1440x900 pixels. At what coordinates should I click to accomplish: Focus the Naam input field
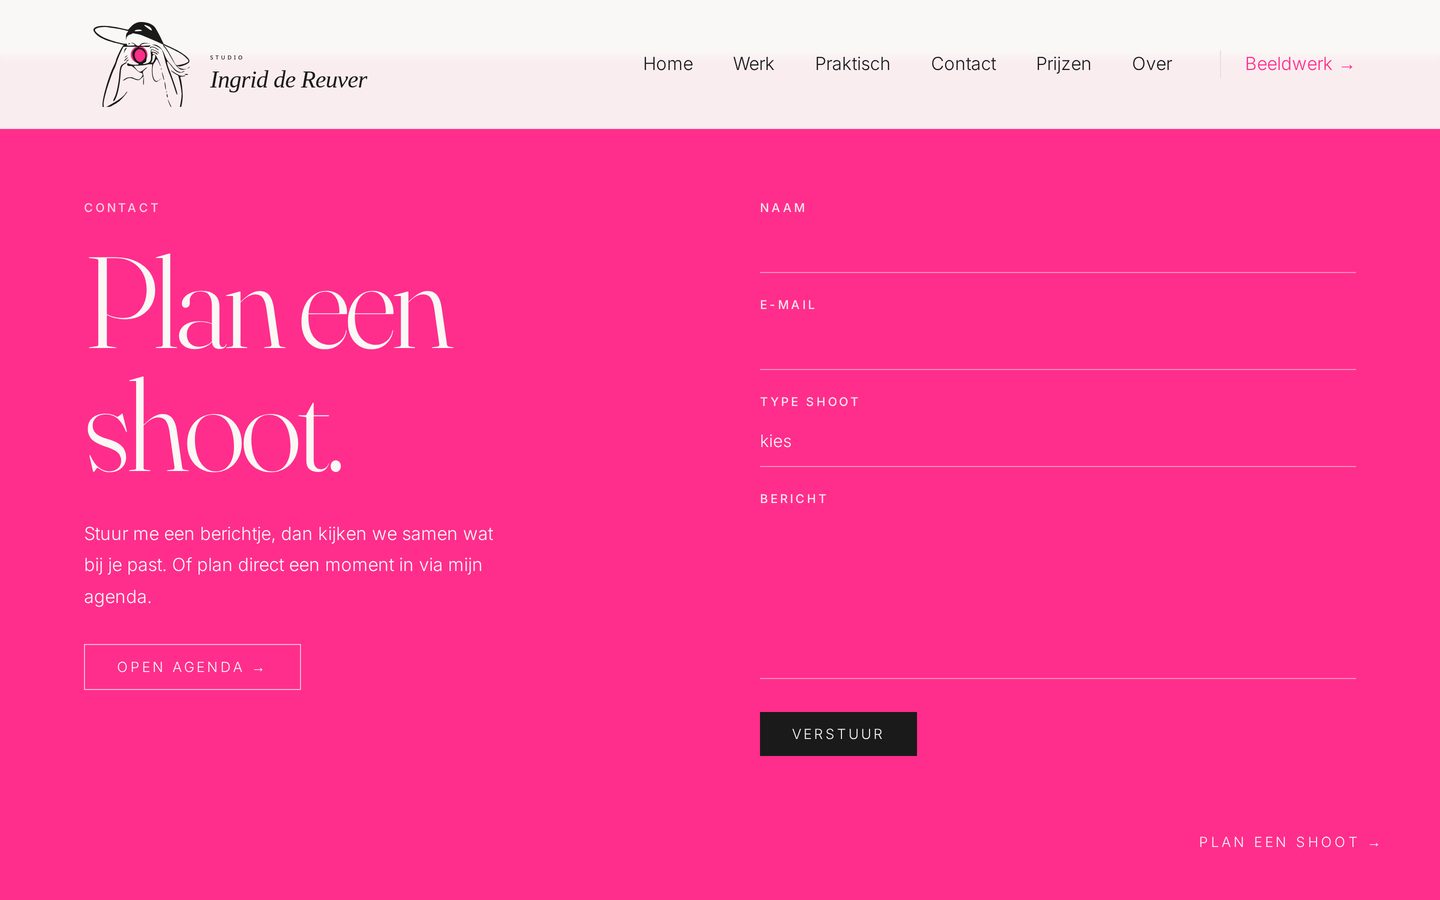tap(1058, 248)
